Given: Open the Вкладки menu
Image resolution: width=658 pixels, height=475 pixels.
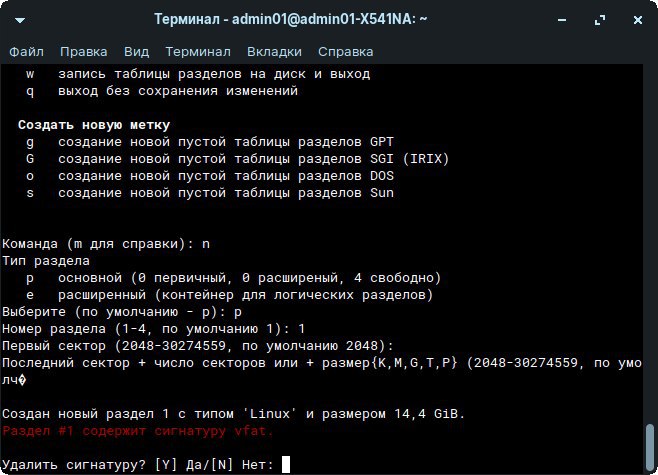Looking at the screenshot, I should 274,52.
